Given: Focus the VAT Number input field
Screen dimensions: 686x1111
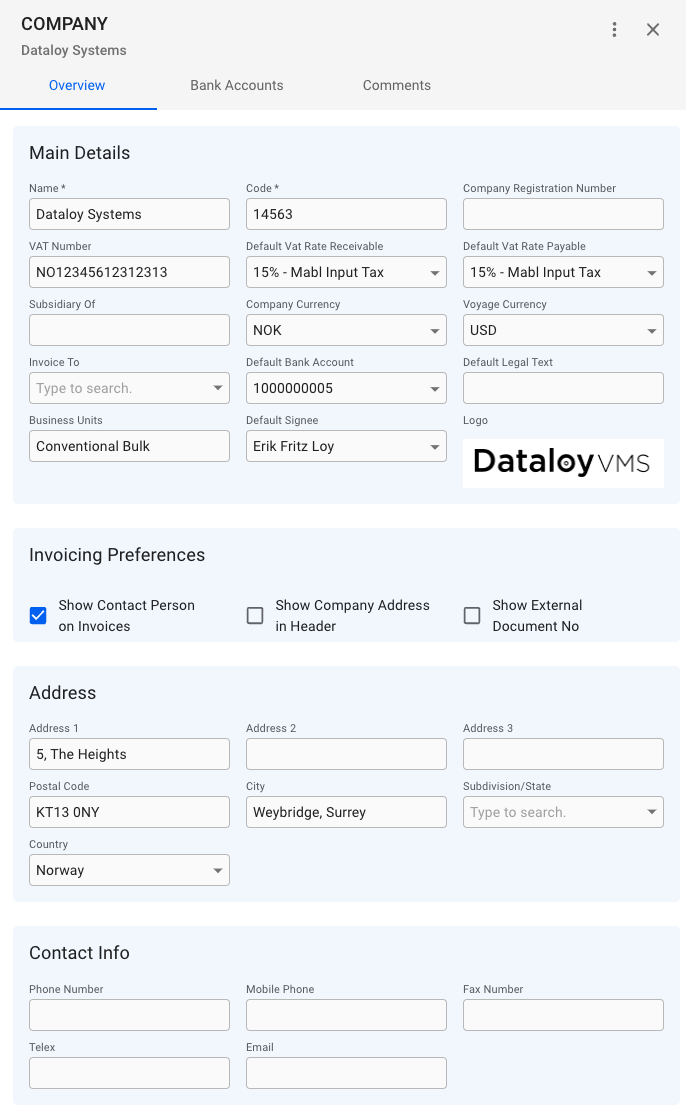Looking at the screenshot, I should coord(129,272).
